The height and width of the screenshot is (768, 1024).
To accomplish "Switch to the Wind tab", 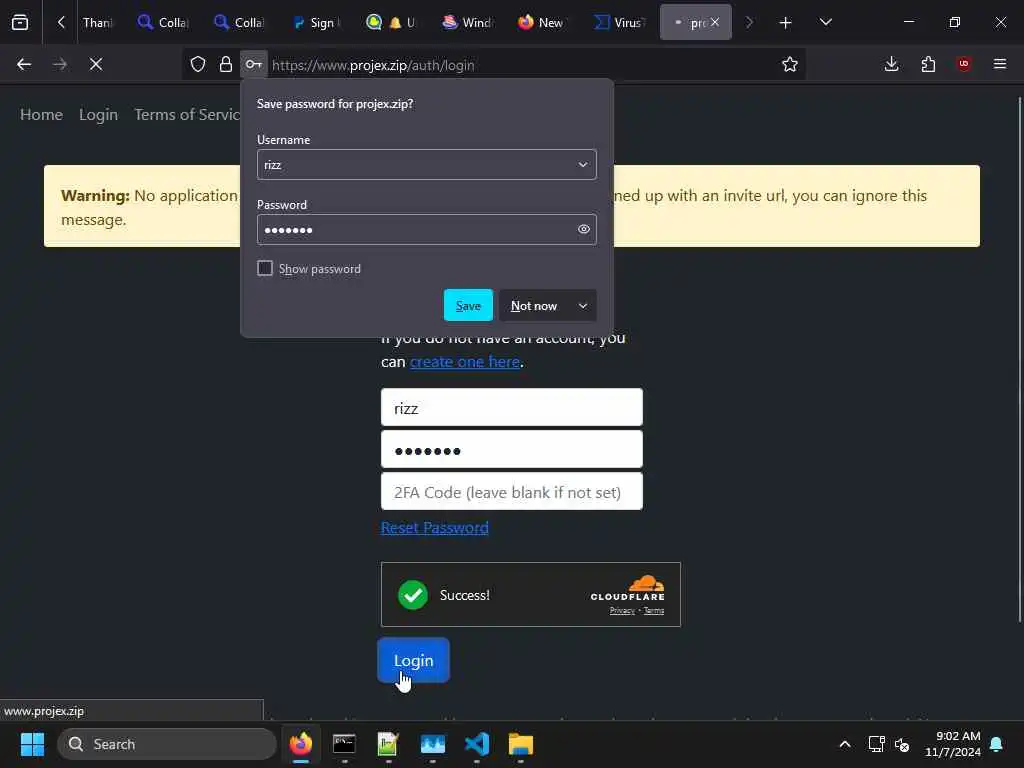I will tap(467, 22).
